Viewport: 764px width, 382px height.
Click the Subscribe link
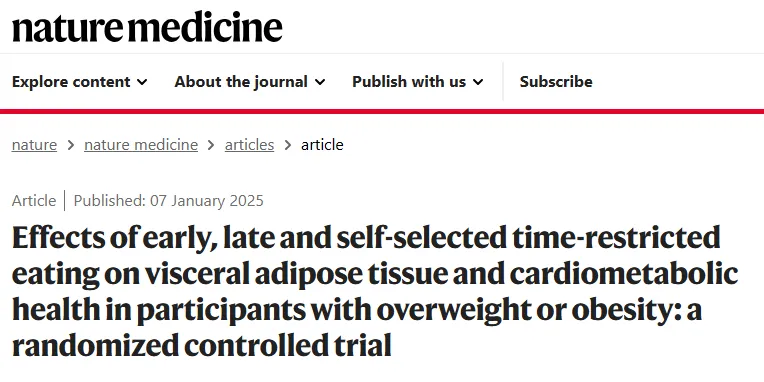click(x=556, y=81)
